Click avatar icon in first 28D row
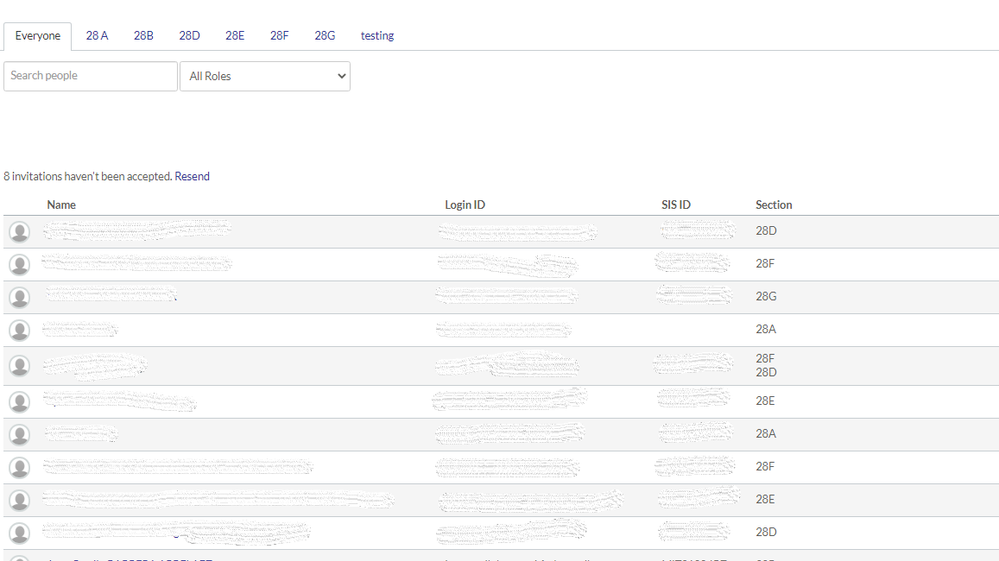 click(x=19, y=232)
